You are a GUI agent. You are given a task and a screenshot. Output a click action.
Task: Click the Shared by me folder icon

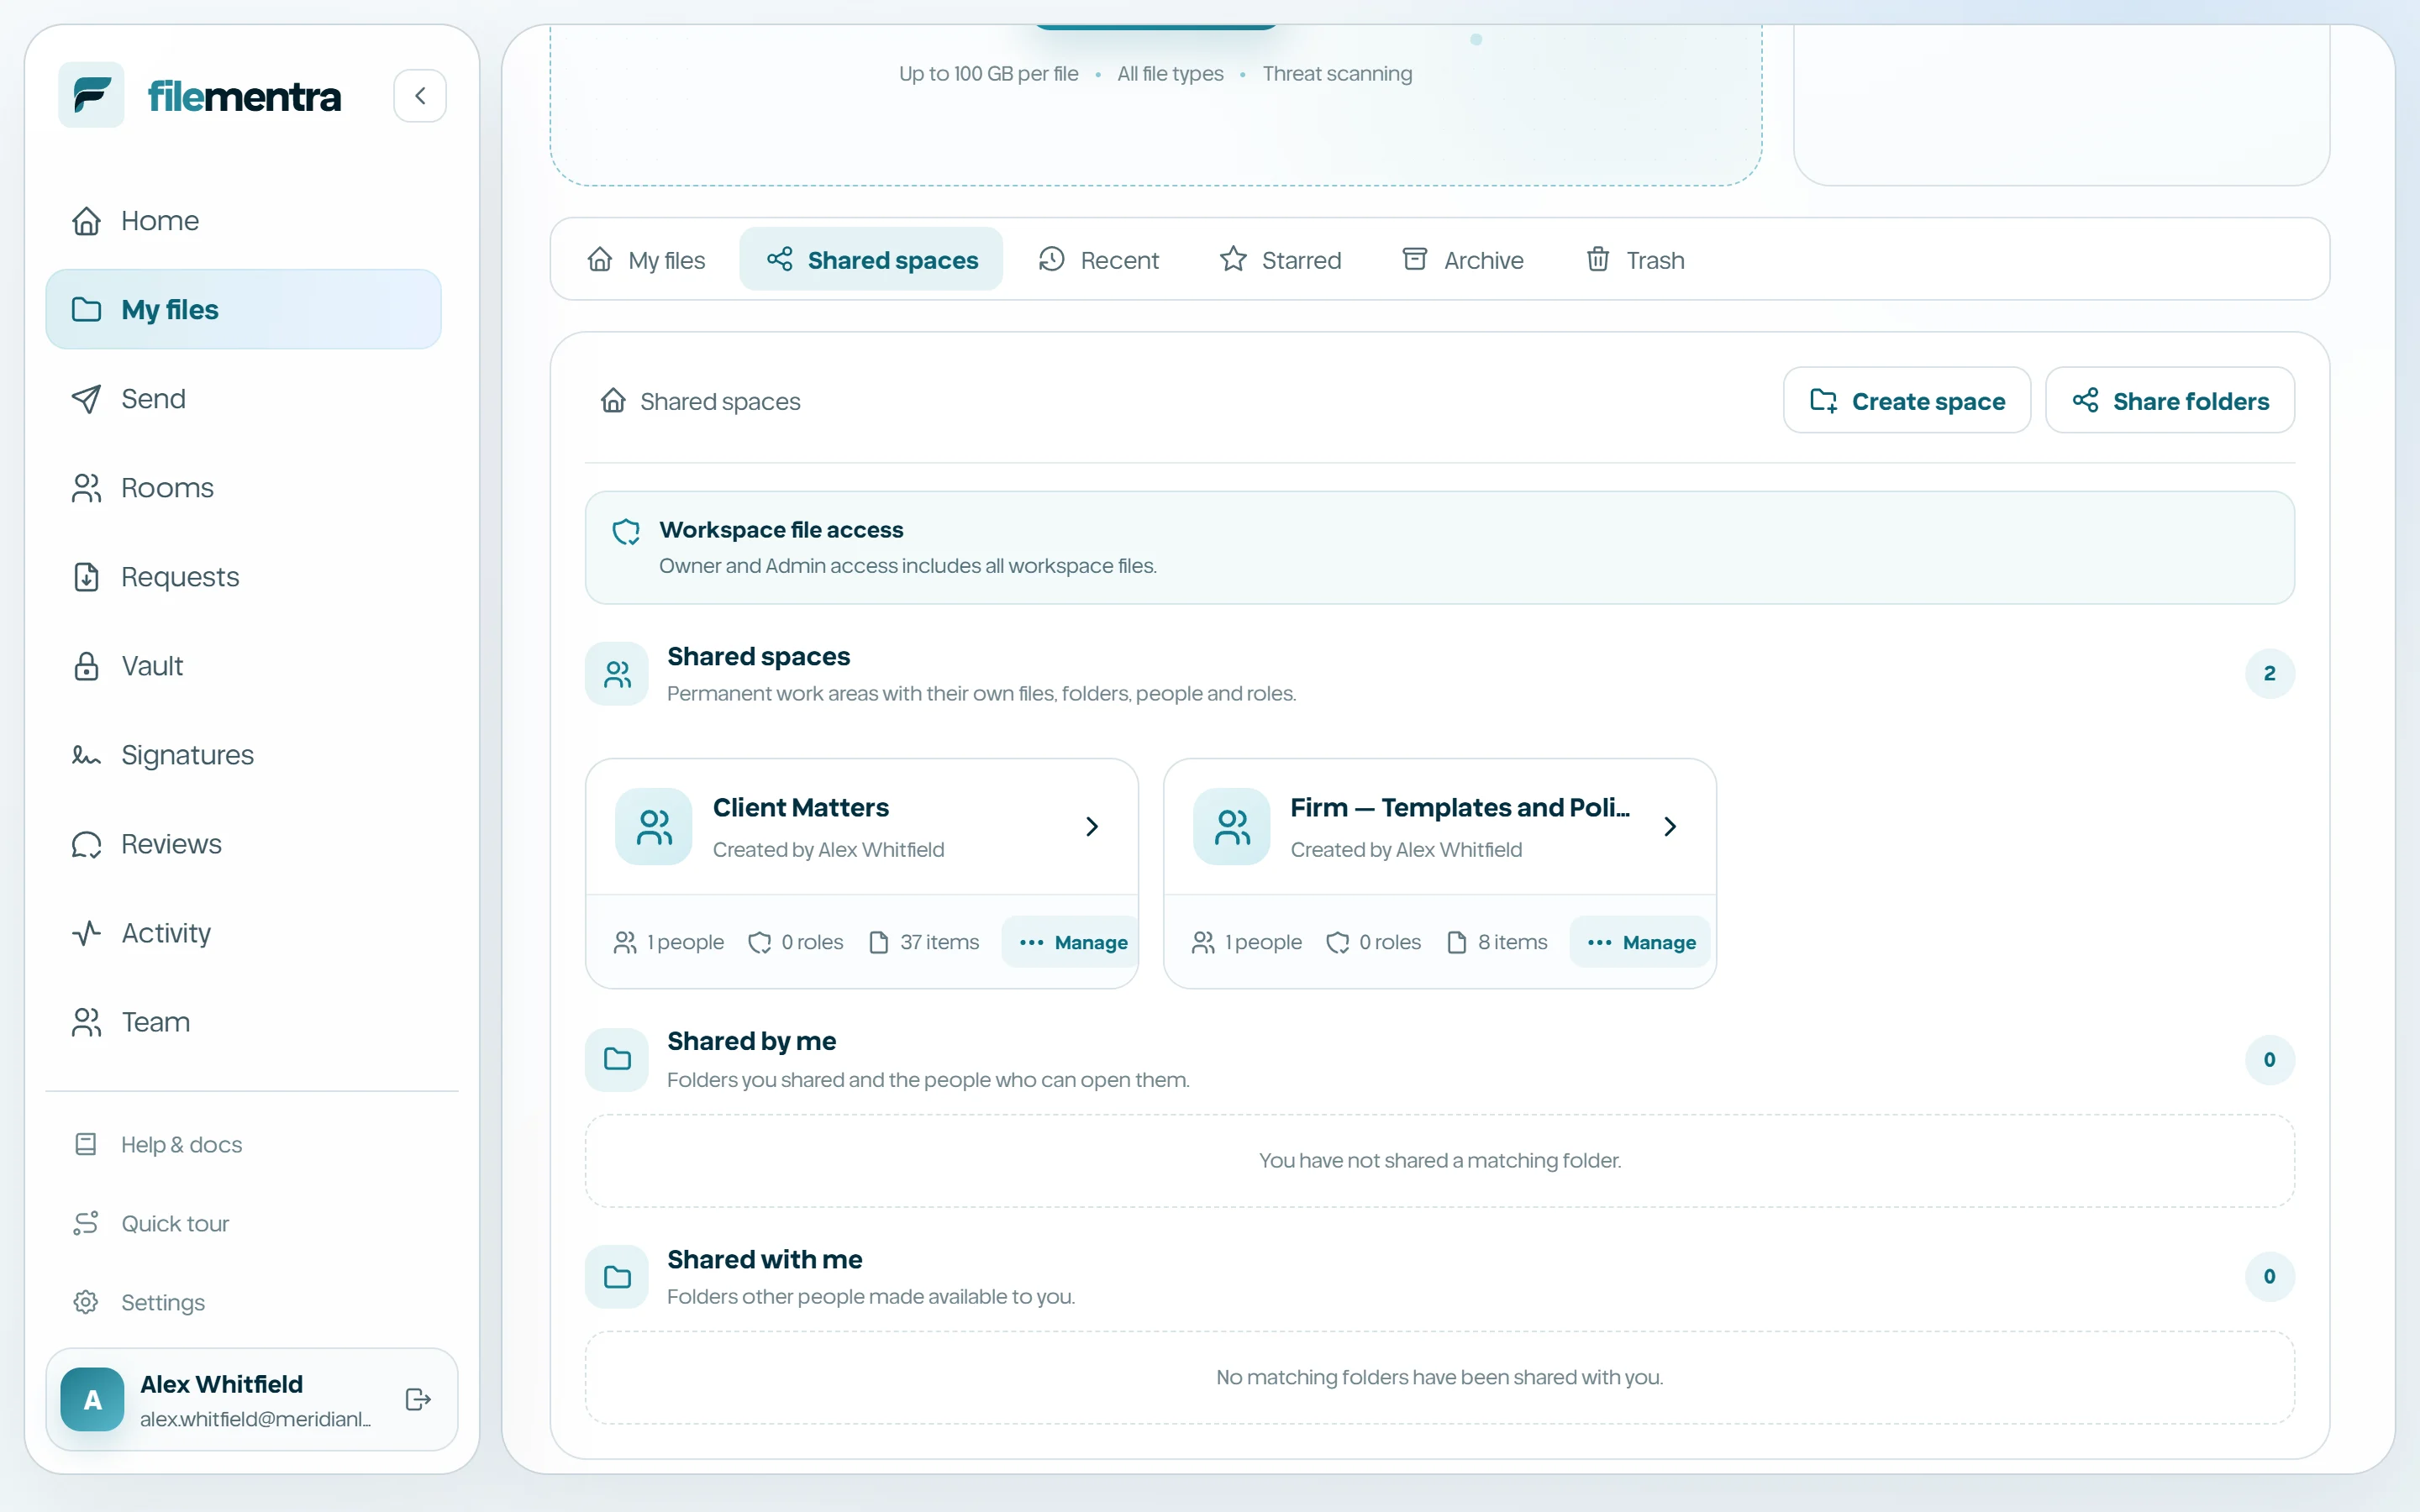point(617,1059)
